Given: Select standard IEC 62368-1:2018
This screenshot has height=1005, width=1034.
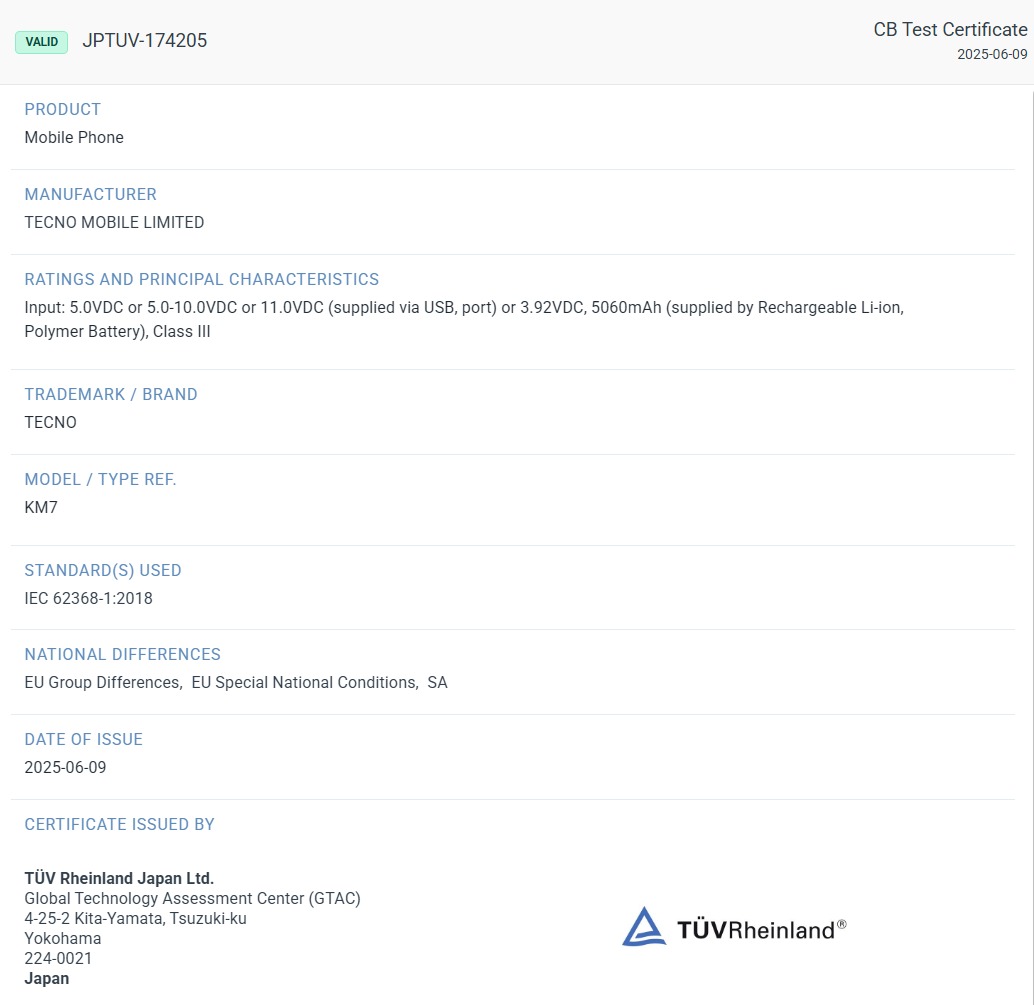Looking at the screenshot, I should tap(88, 598).
